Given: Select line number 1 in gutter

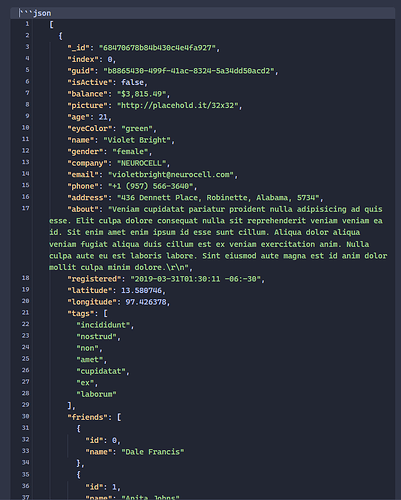Looking at the screenshot, I should 27,24.
